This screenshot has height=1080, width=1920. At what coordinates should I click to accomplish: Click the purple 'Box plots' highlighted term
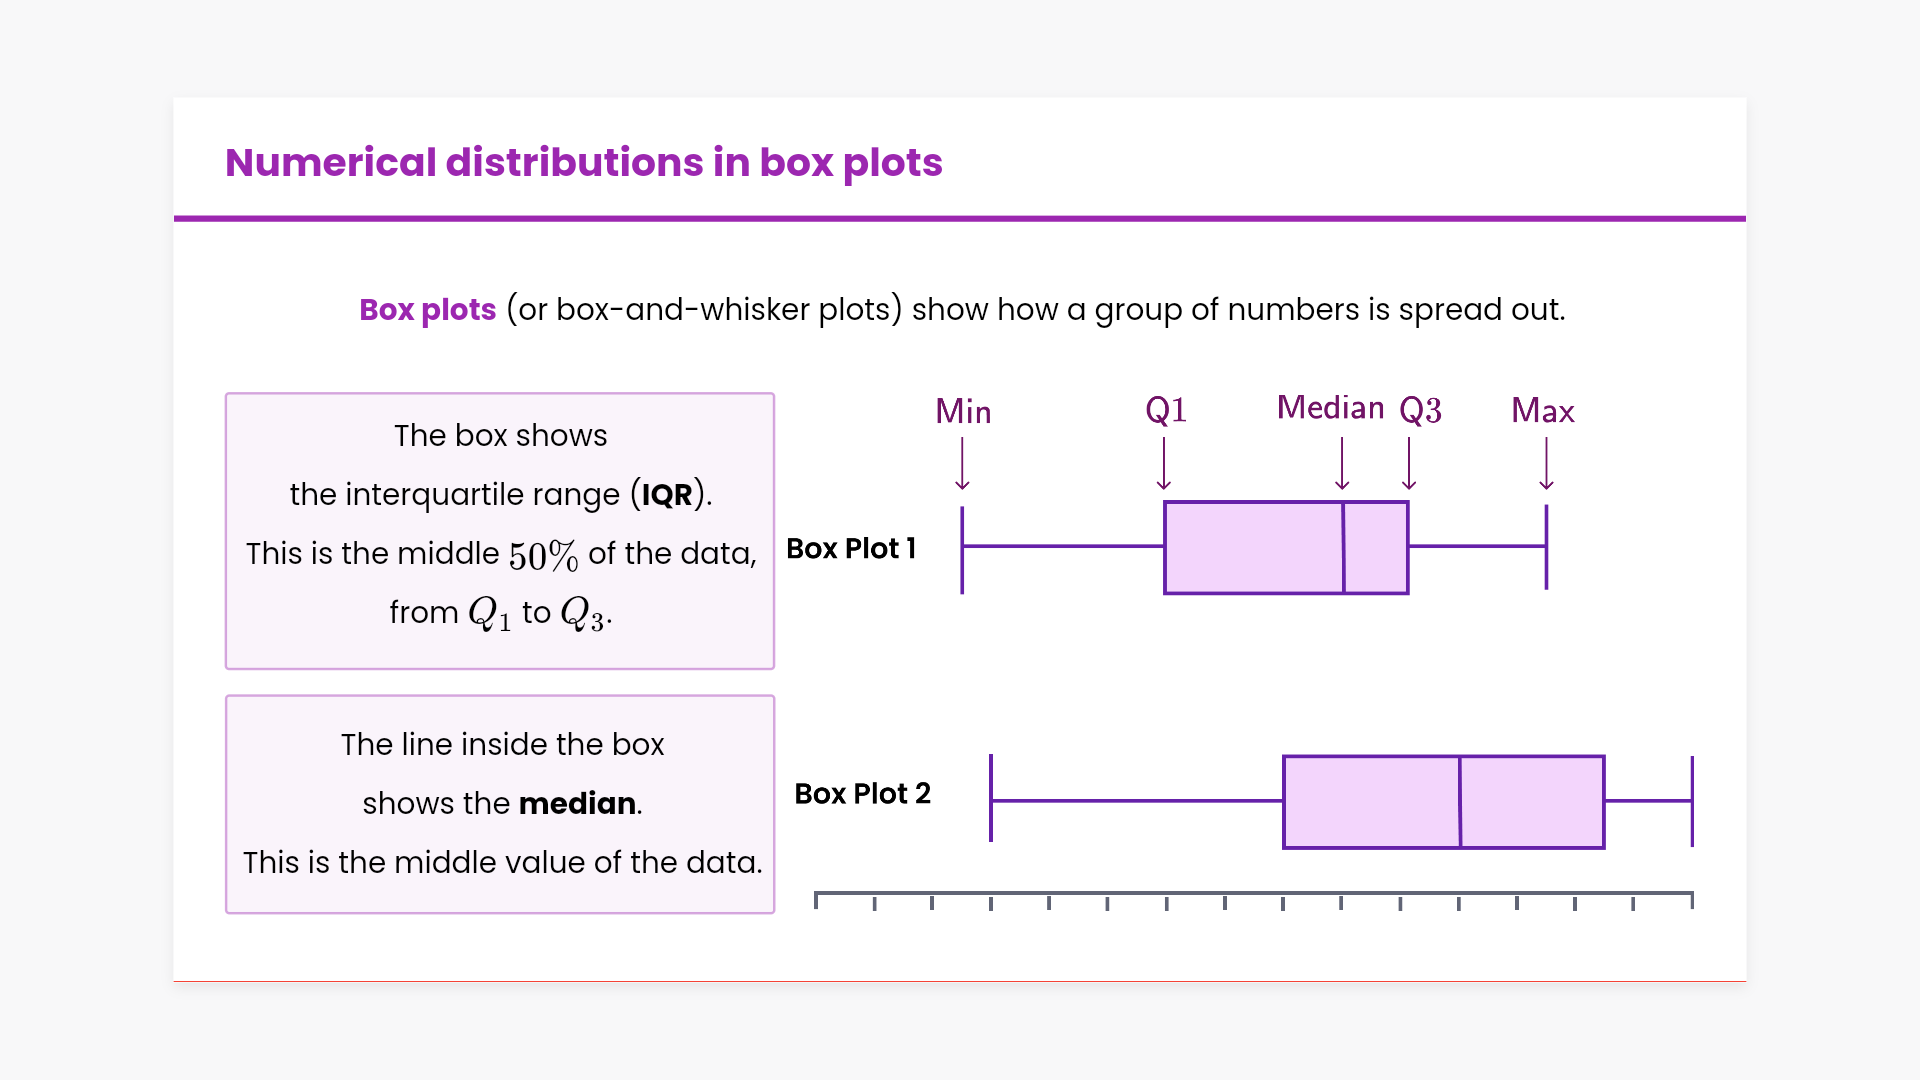pos(427,310)
